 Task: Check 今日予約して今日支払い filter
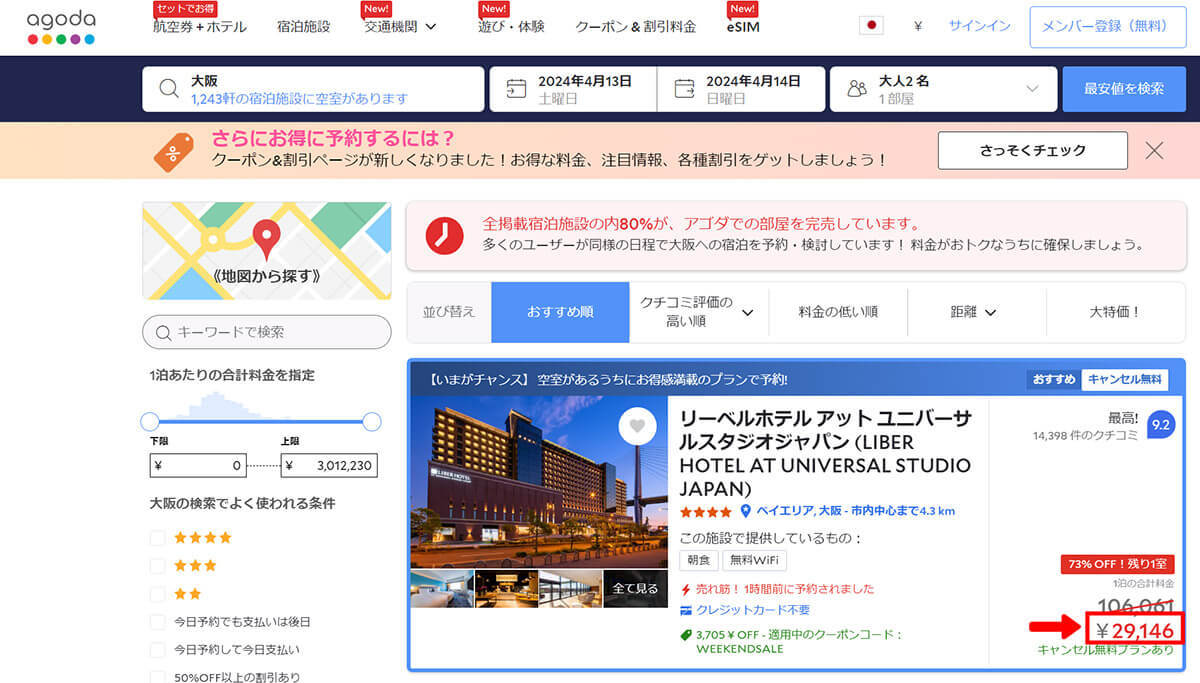click(157, 650)
